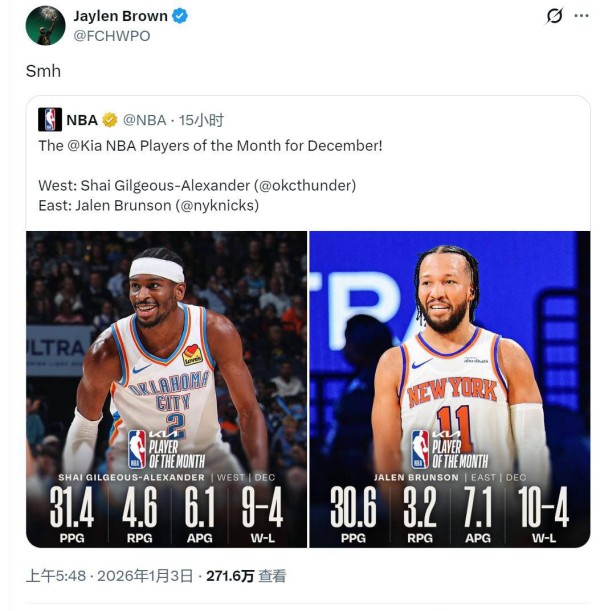600x611 pixels.
Task: Open the three-dot more options menu
Action: point(581,16)
